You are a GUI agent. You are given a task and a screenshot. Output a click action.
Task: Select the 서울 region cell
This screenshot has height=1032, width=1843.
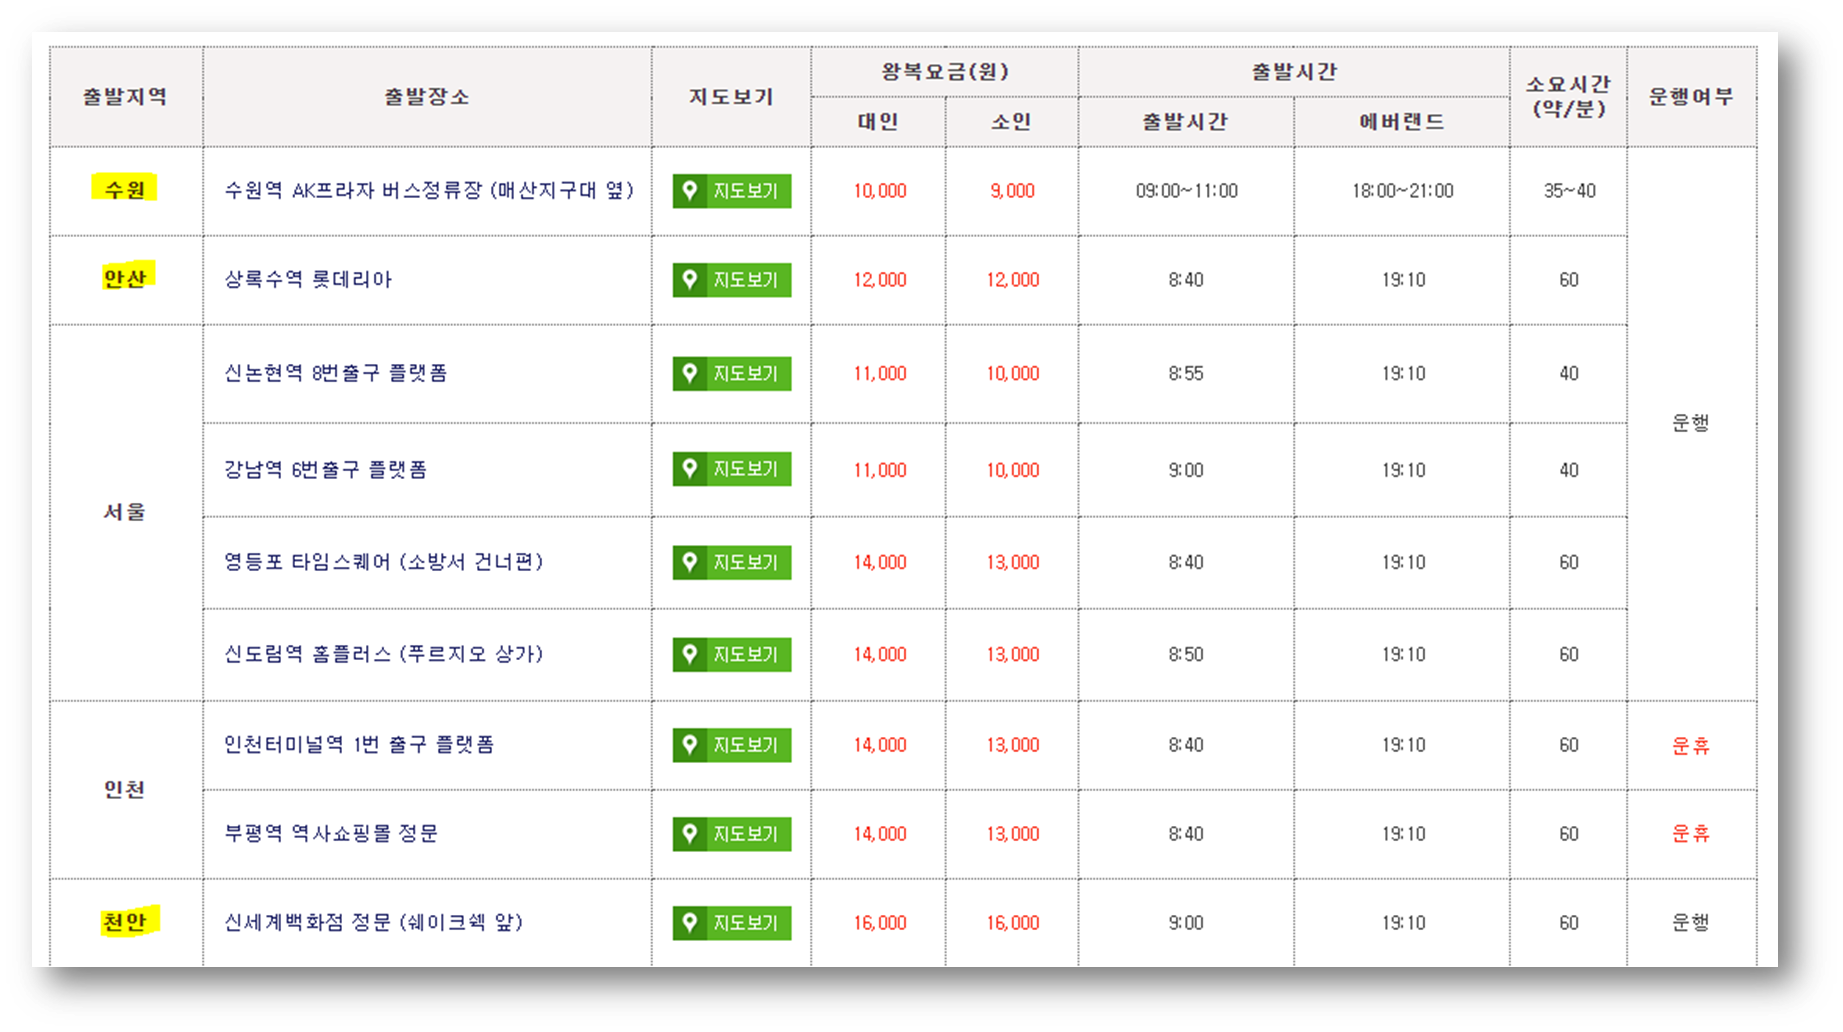point(125,512)
